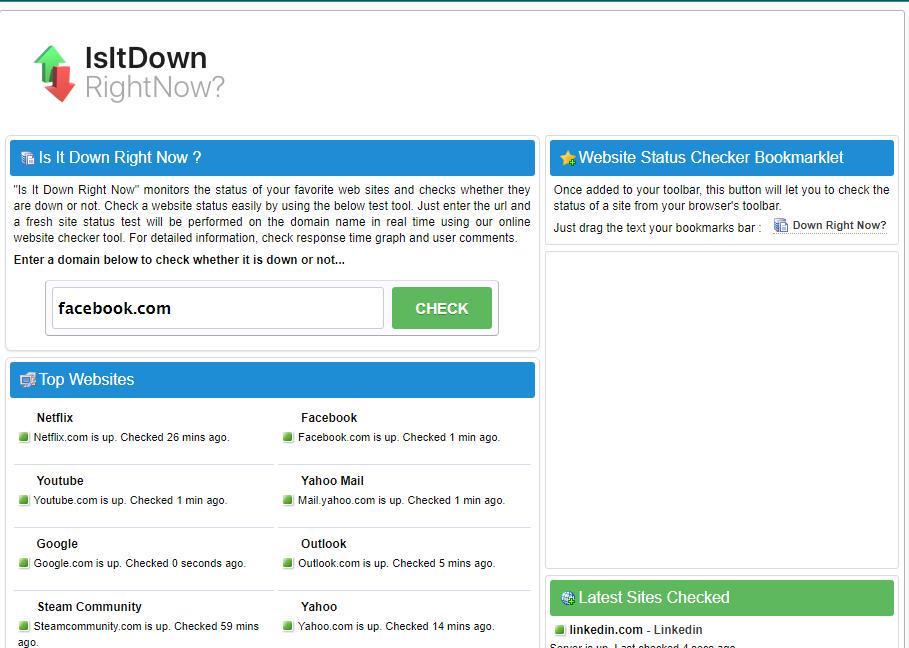Click the green status icon beside linkedin.com
This screenshot has width=909, height=648.
pyautogui.click(x=559, y=630)
